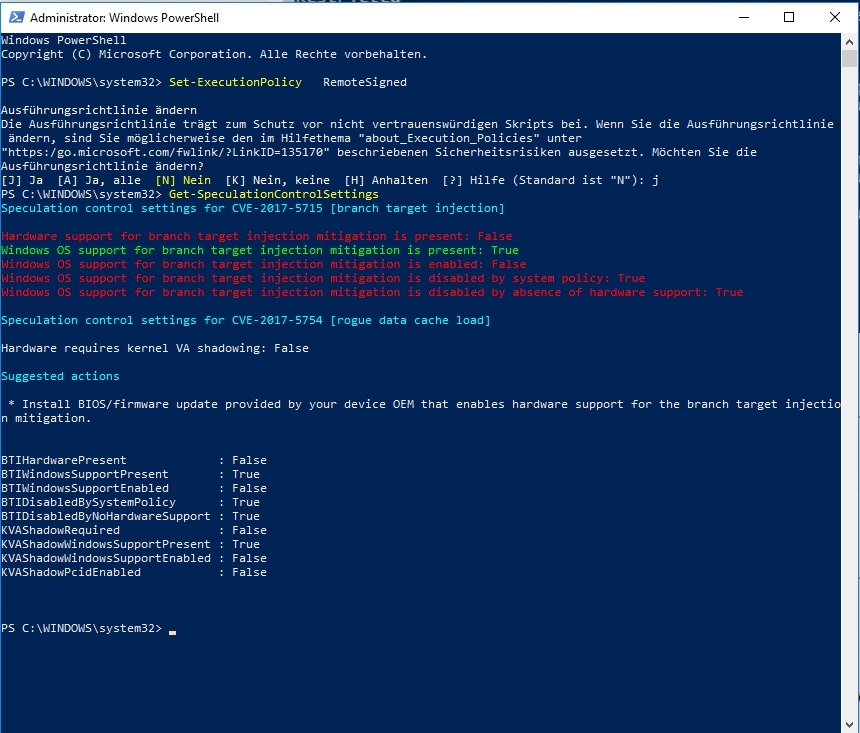Click the RemoteSigned argument text
The image size is (860, 733).
coord(365,82)
